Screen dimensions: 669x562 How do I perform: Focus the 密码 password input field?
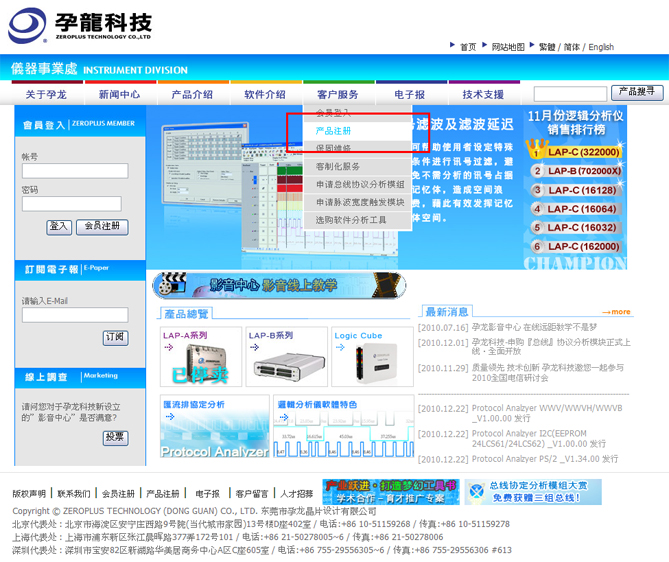pyautogui.click(x=72, y=204)
